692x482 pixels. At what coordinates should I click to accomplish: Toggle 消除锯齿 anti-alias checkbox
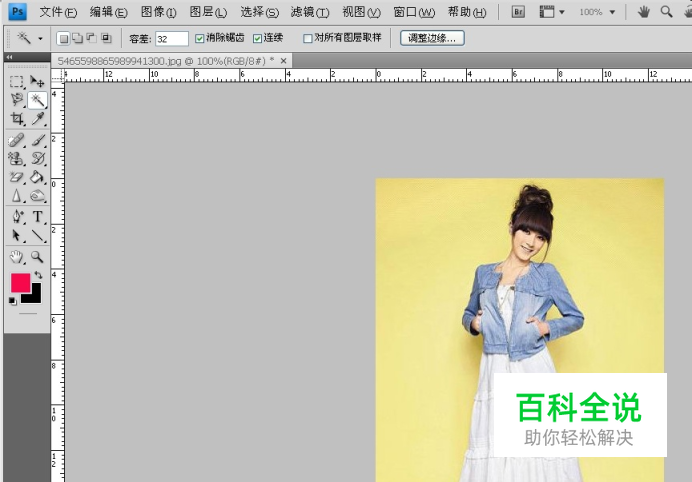coord(199,39)
